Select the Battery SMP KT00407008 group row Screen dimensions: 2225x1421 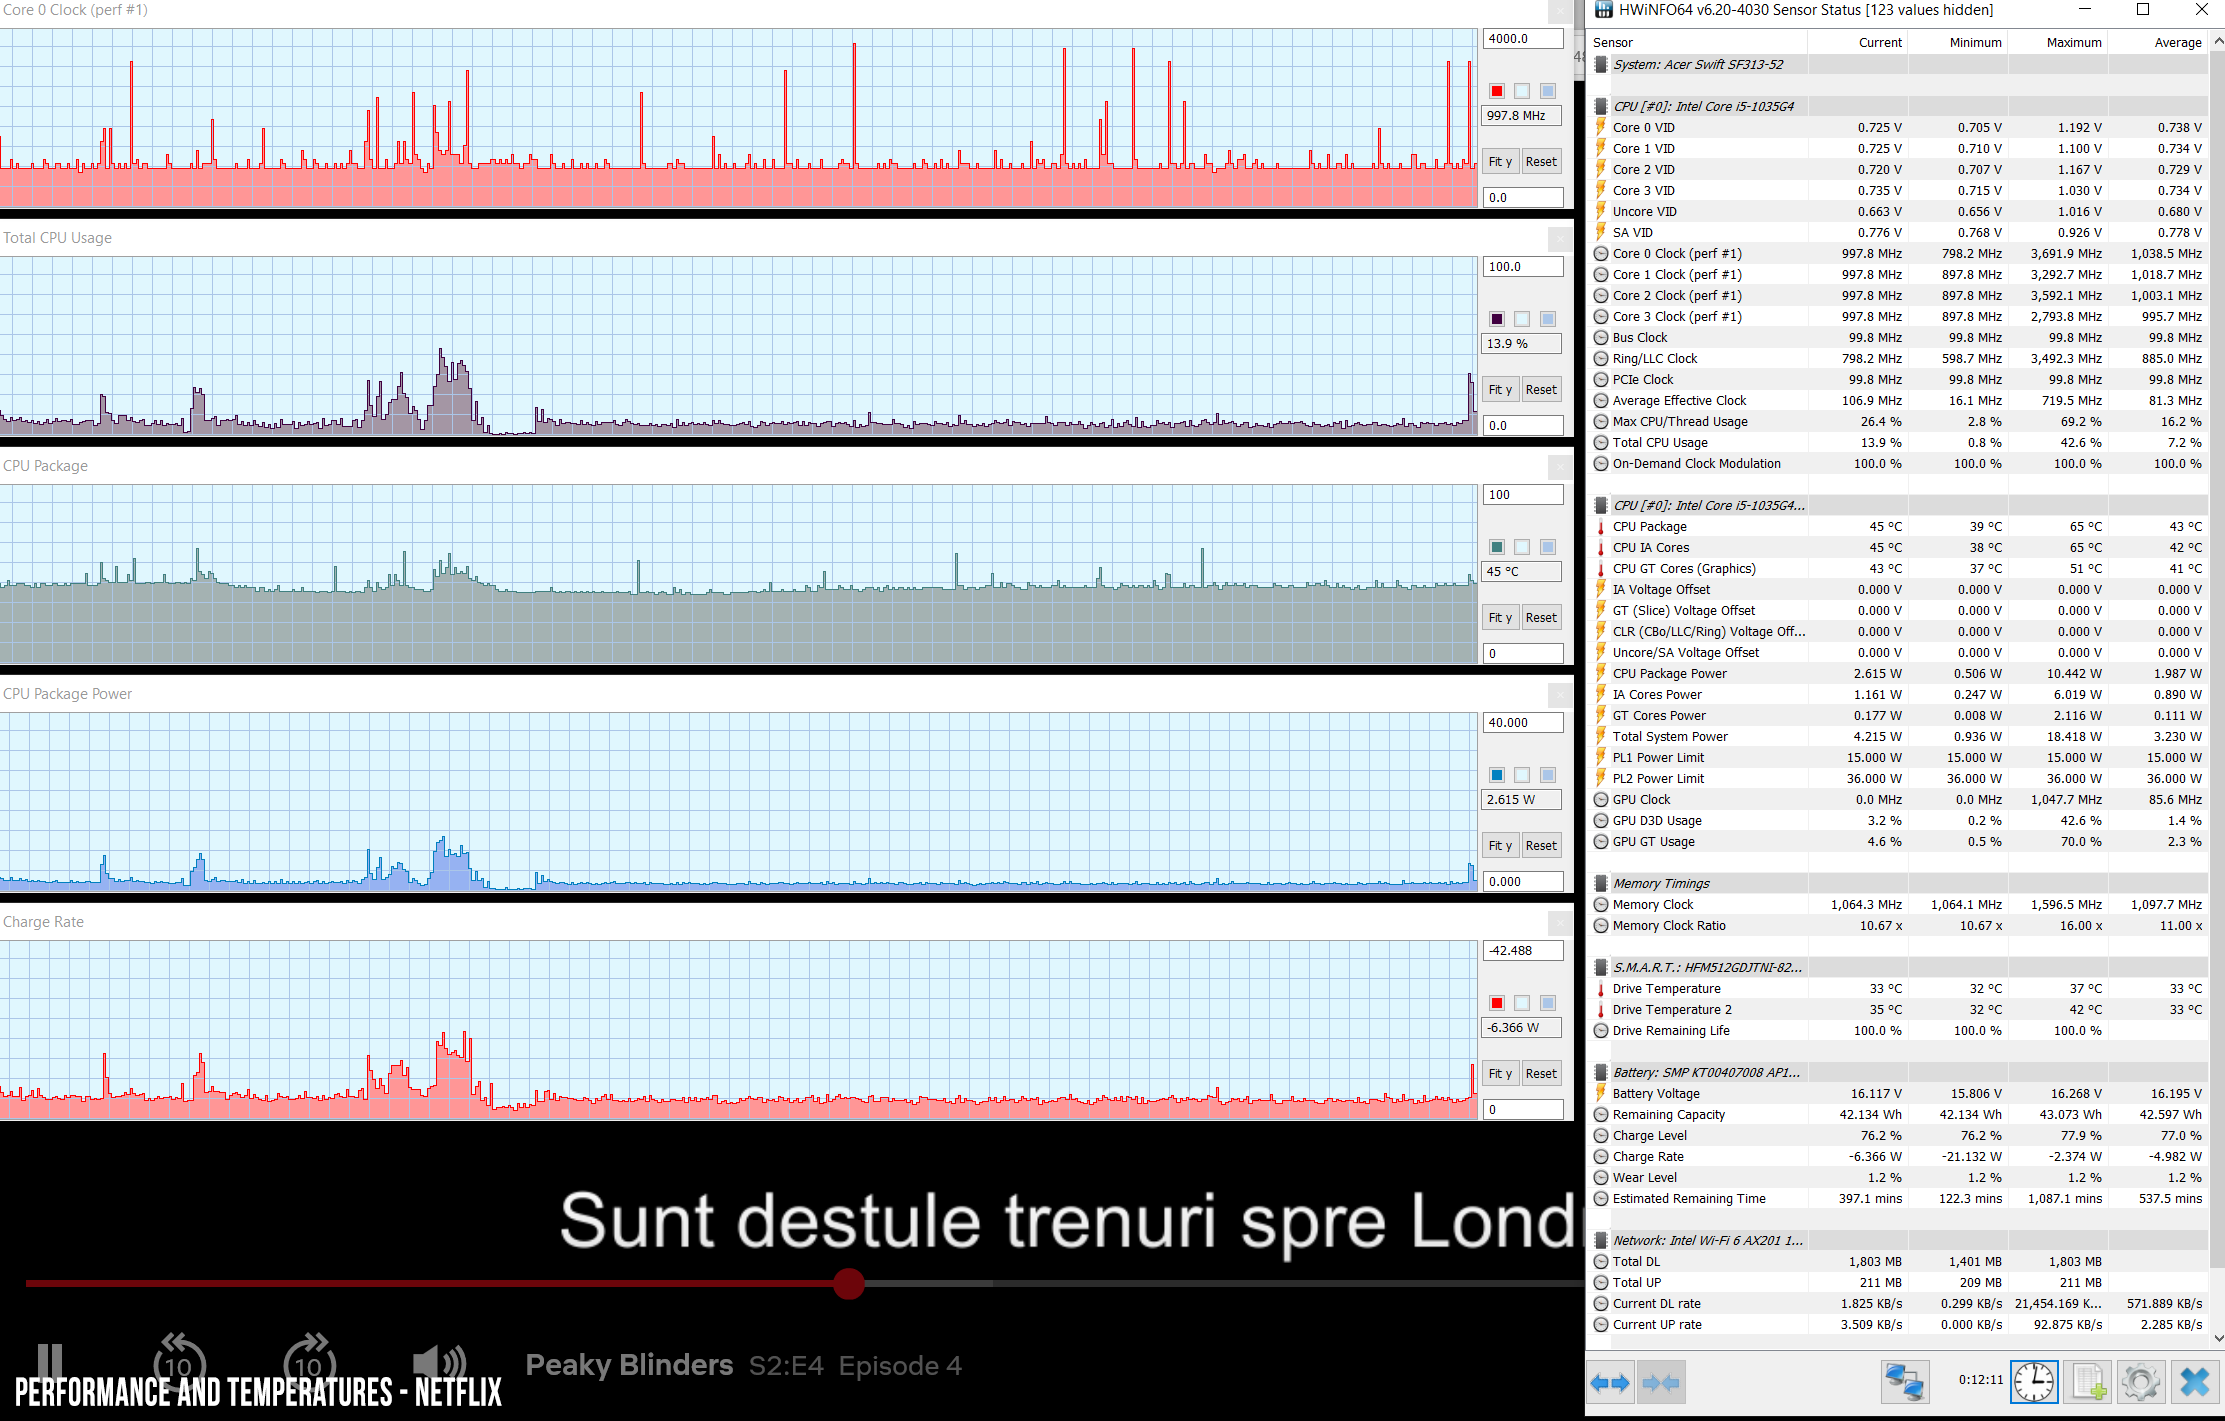(1898, 1073)
